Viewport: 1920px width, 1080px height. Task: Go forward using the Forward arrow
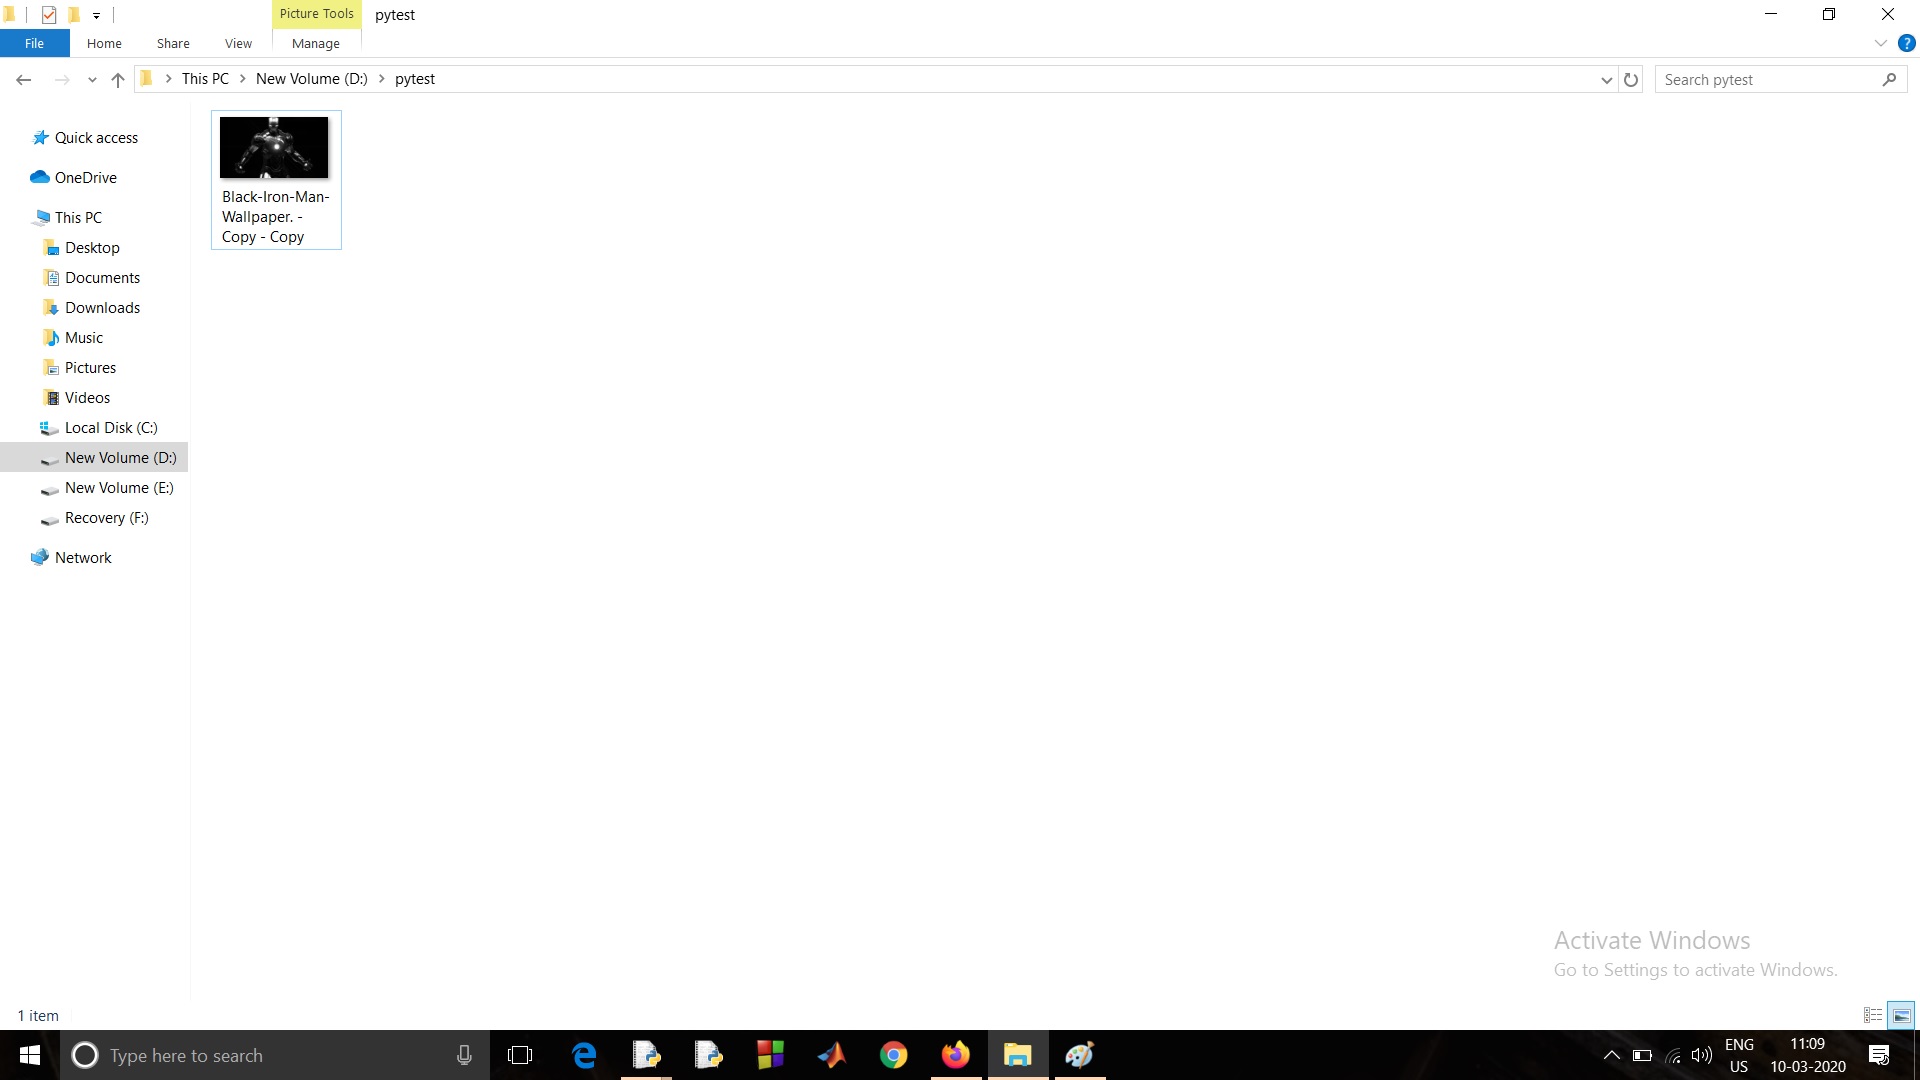pyautogui.click(x=62, y=79)
